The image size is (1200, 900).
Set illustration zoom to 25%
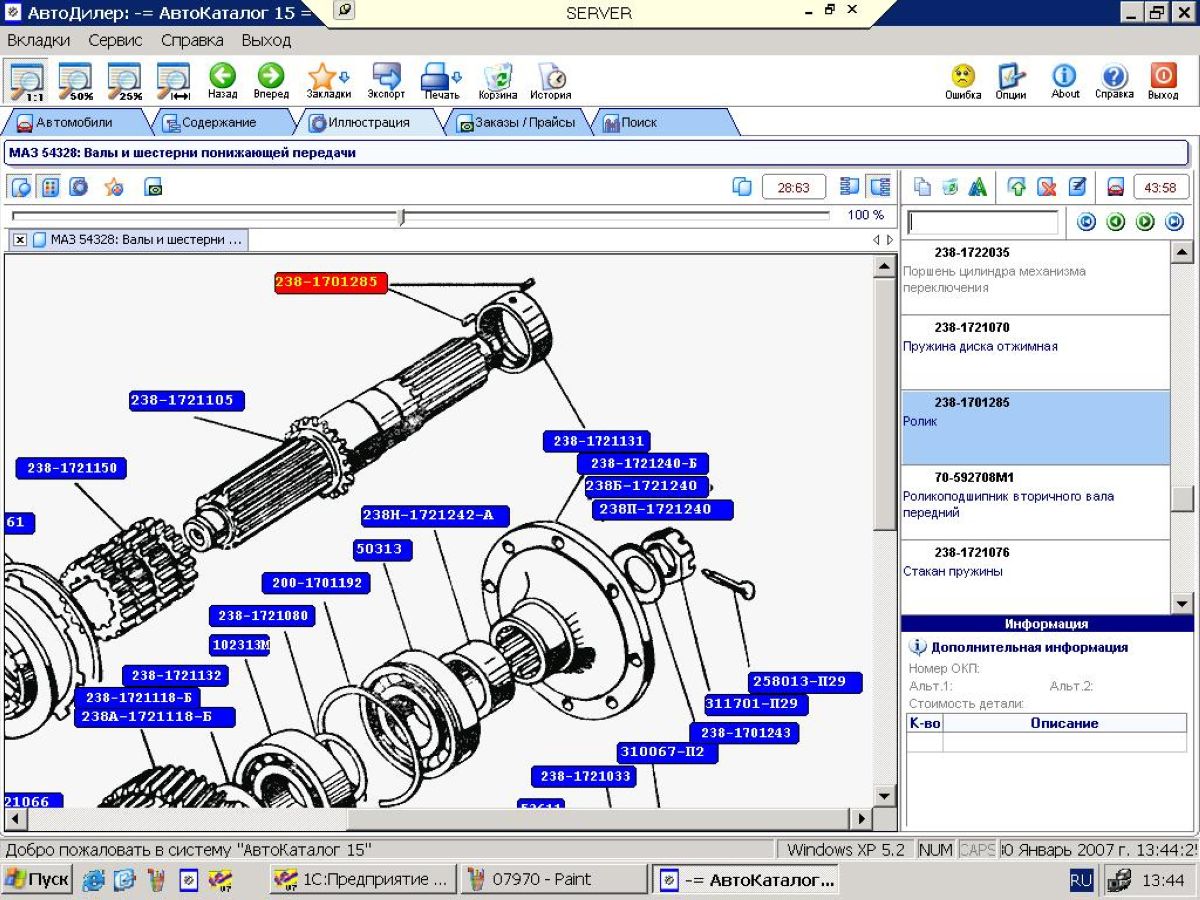click(x=125, y=80)
